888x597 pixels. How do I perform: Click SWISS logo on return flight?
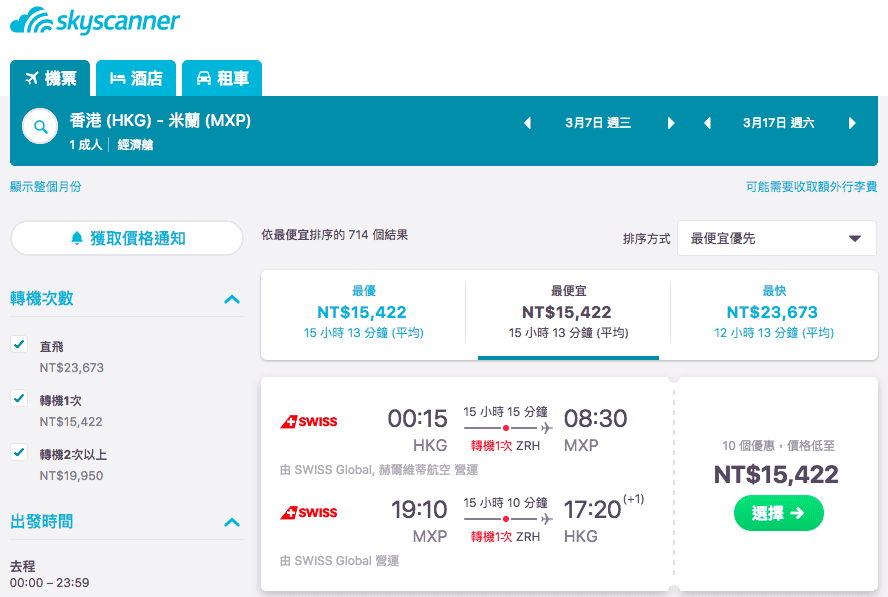[309, 513]
